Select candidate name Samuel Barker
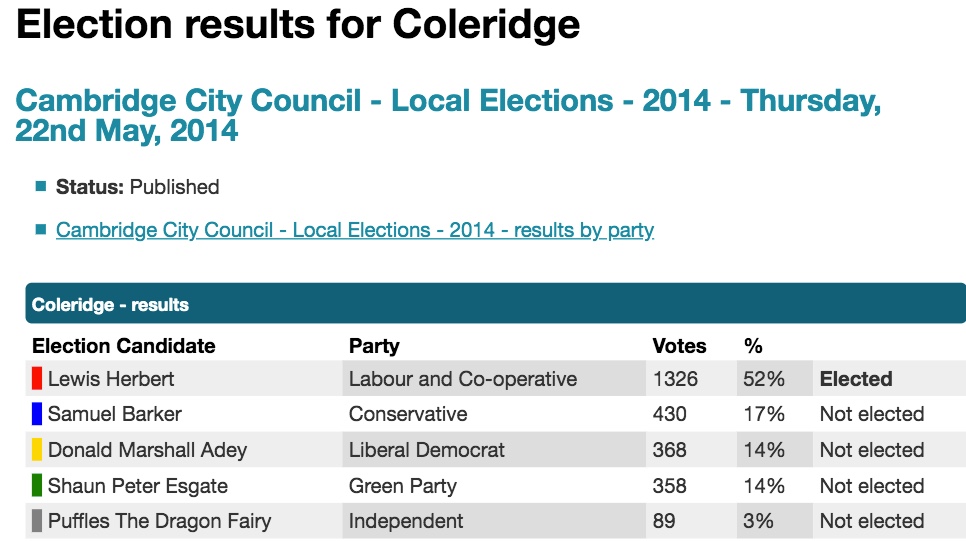 (x=115, y=414)
